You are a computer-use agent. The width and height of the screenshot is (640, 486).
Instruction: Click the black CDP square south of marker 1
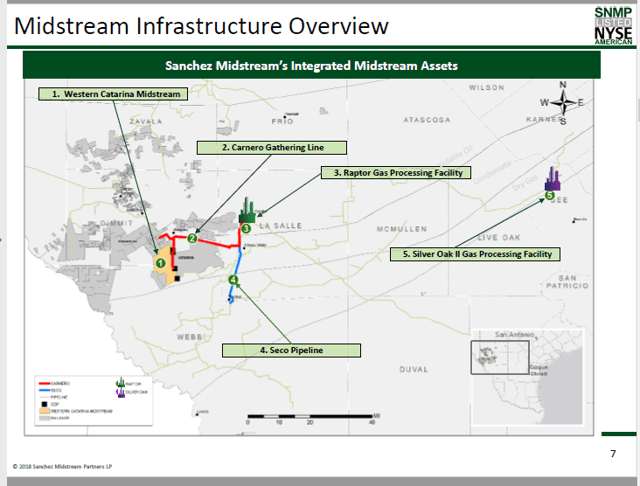tap(177, 279)
